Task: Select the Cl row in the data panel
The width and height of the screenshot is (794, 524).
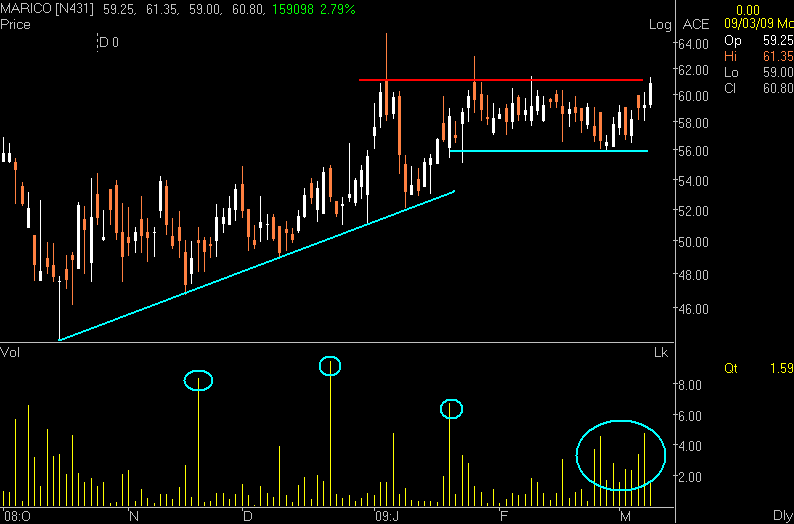Action: click(759, 89)
